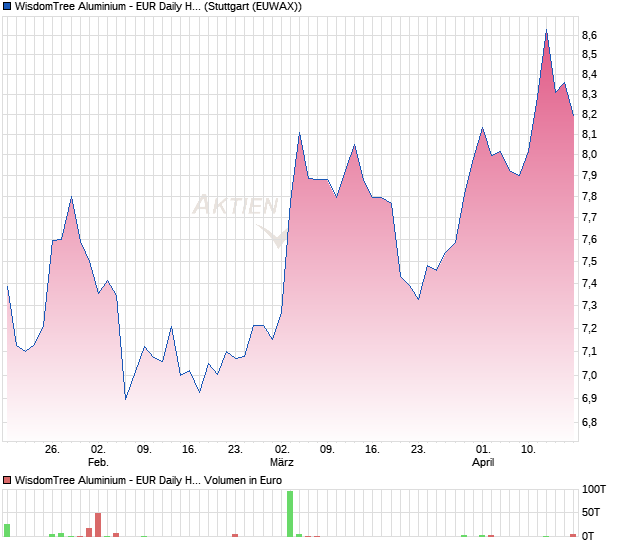Click the date label '09.' in March

coord(327,450)
